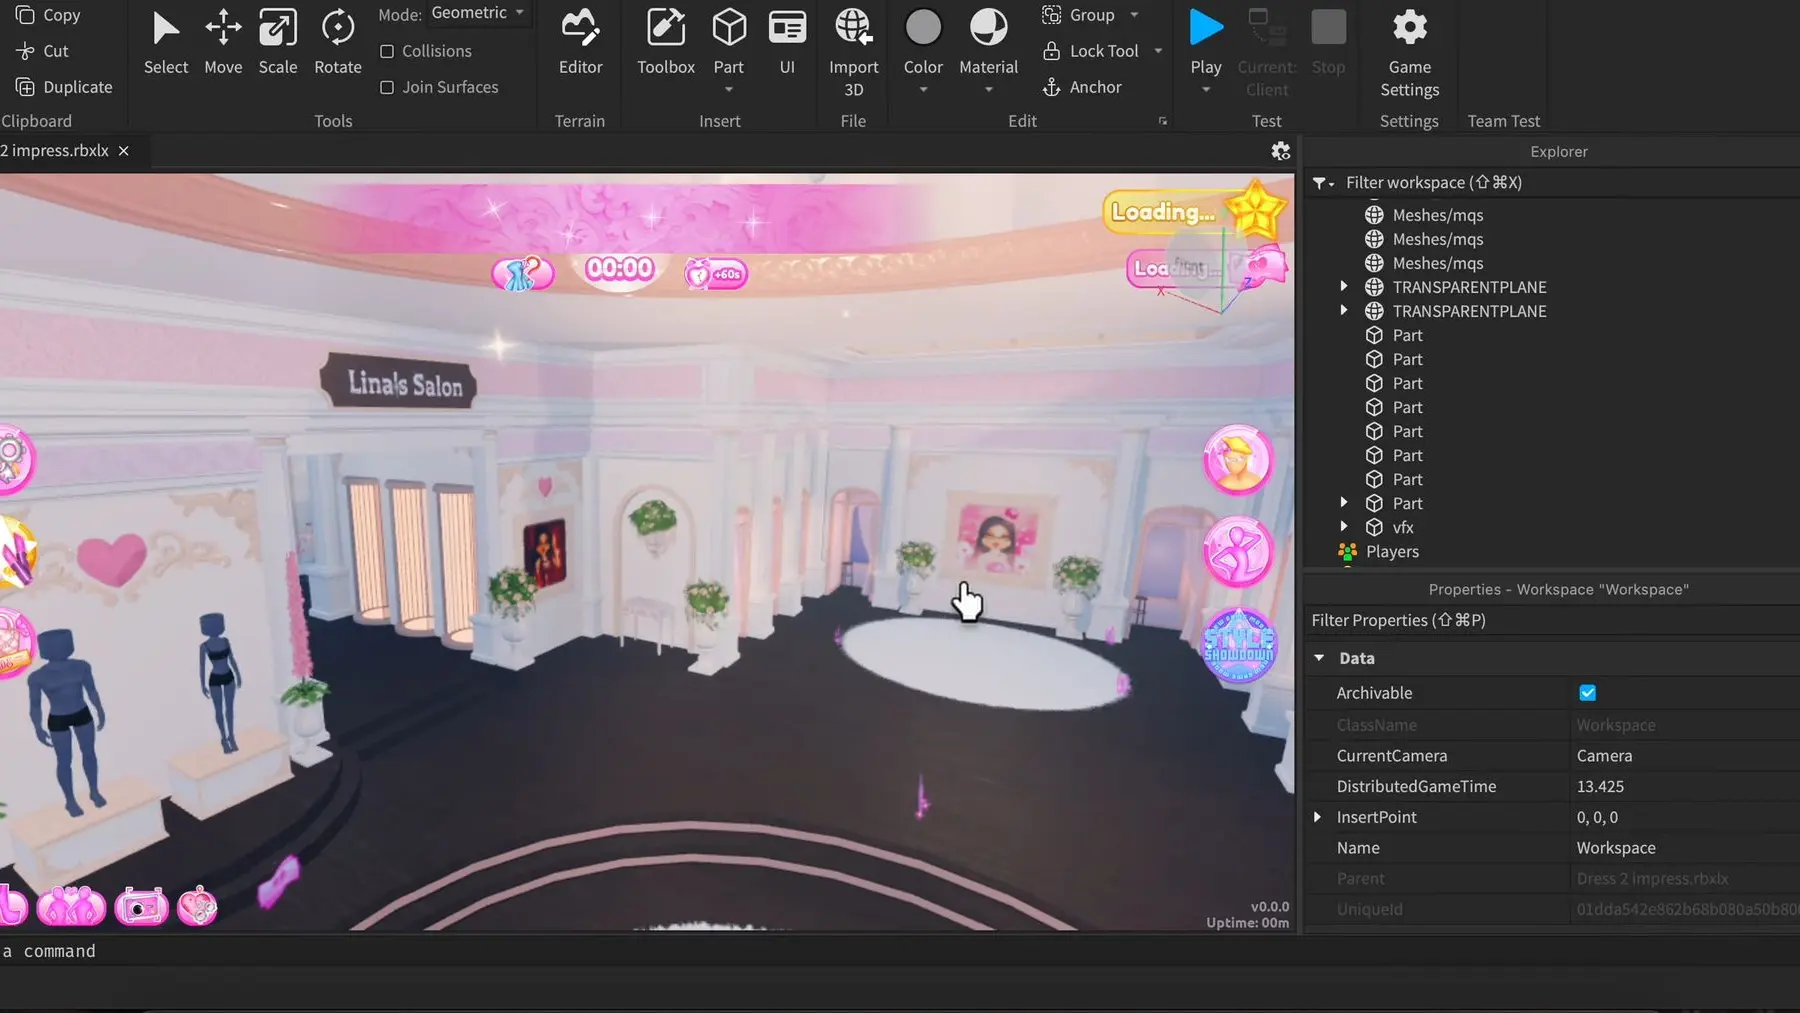1800x1013 pixels.
Task: Click the Filter Properties field
Action: [1553, 621]
